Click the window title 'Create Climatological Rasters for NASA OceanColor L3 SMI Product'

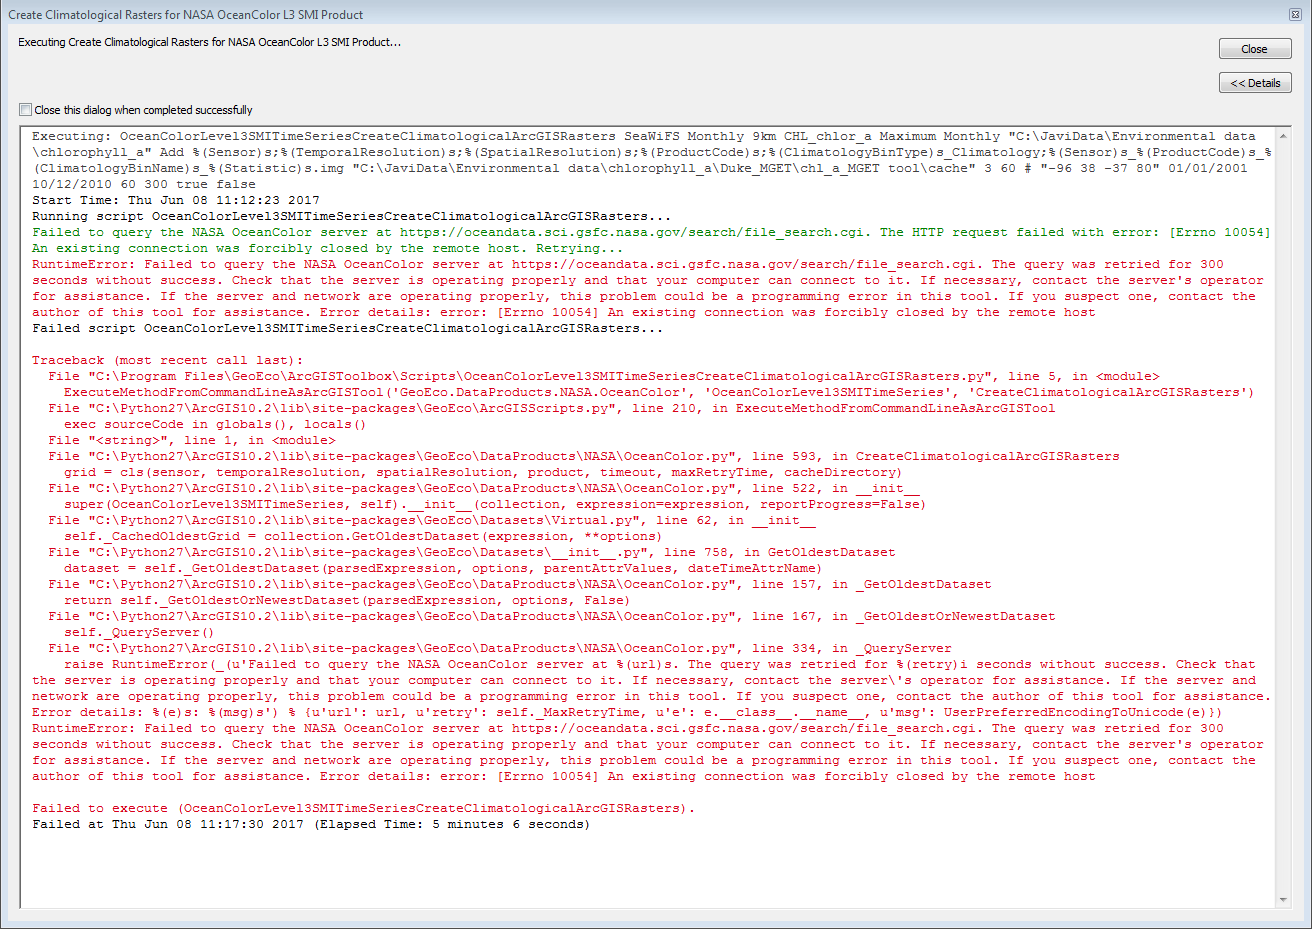186,15
